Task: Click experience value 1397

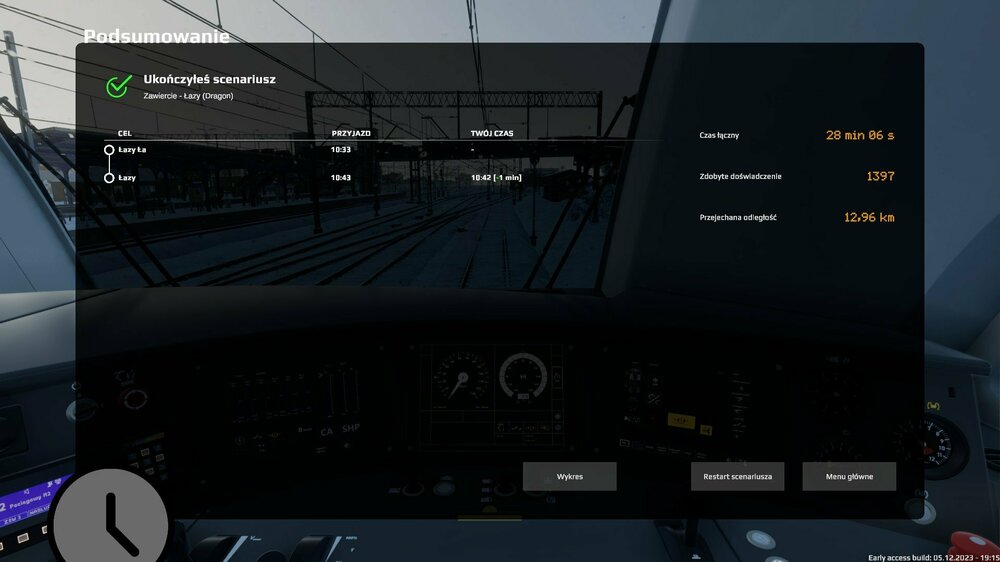Action: 880,176
